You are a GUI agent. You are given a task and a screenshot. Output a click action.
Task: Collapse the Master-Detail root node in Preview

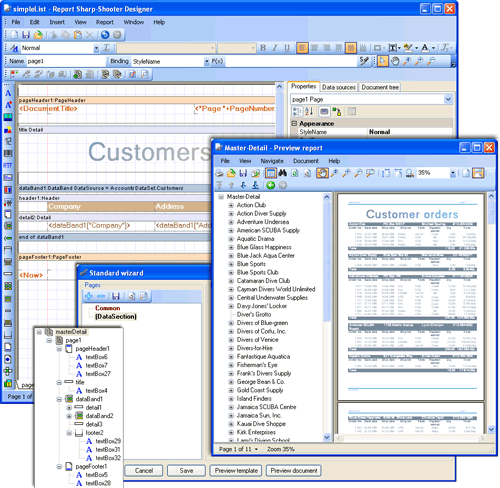tap(221, 197)
